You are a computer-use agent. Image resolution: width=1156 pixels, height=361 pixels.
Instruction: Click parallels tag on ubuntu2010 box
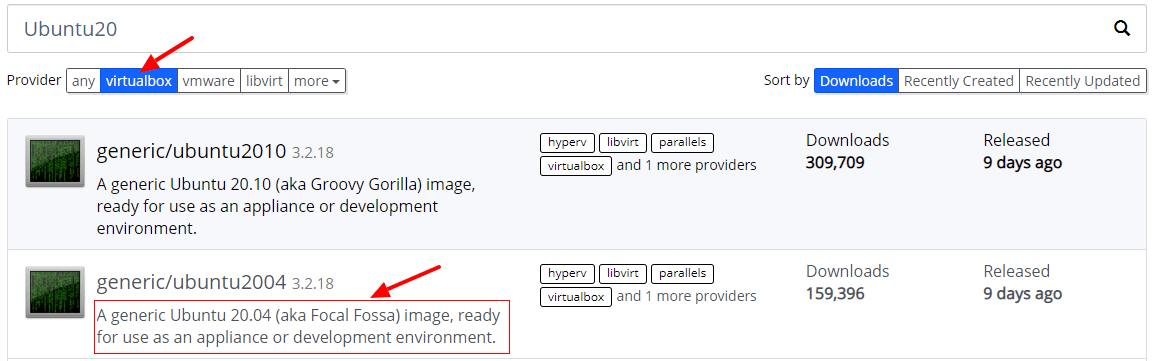[682, 143]
